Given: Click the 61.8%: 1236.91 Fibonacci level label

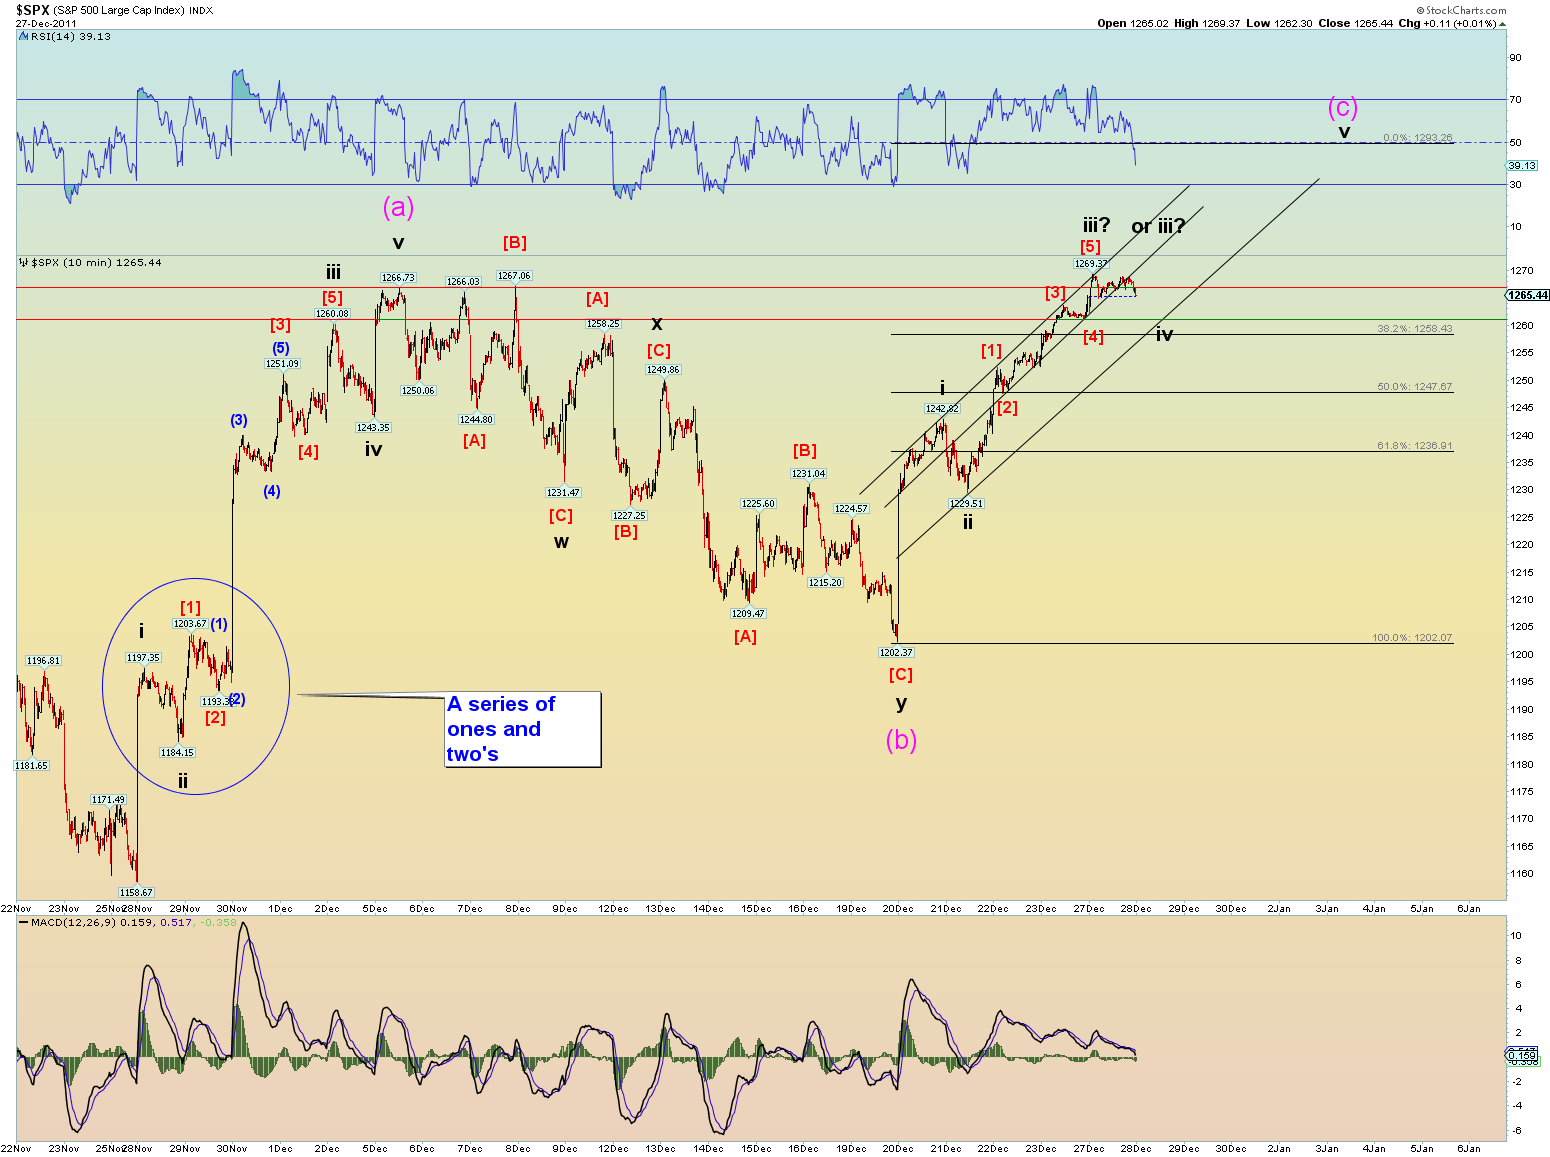Looking at the screenshot, I should 1414,446.
